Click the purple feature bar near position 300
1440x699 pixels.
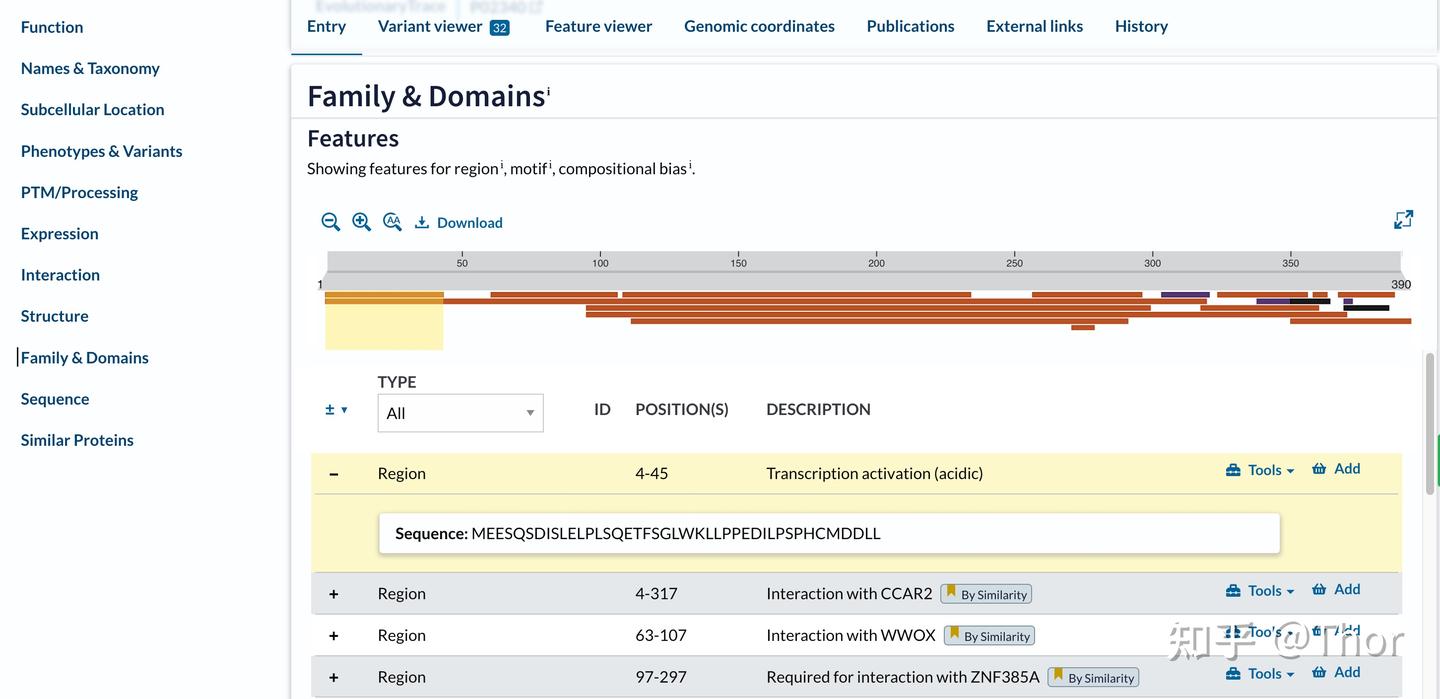pos(1185,295)
